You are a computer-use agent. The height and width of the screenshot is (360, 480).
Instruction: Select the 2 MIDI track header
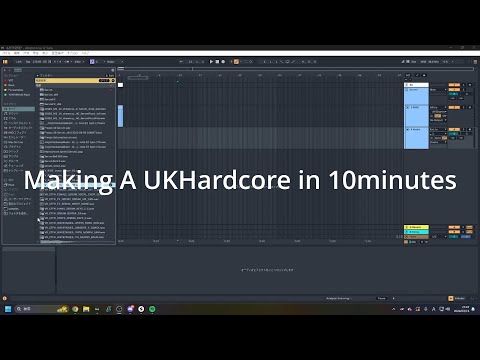coord(417,116)
